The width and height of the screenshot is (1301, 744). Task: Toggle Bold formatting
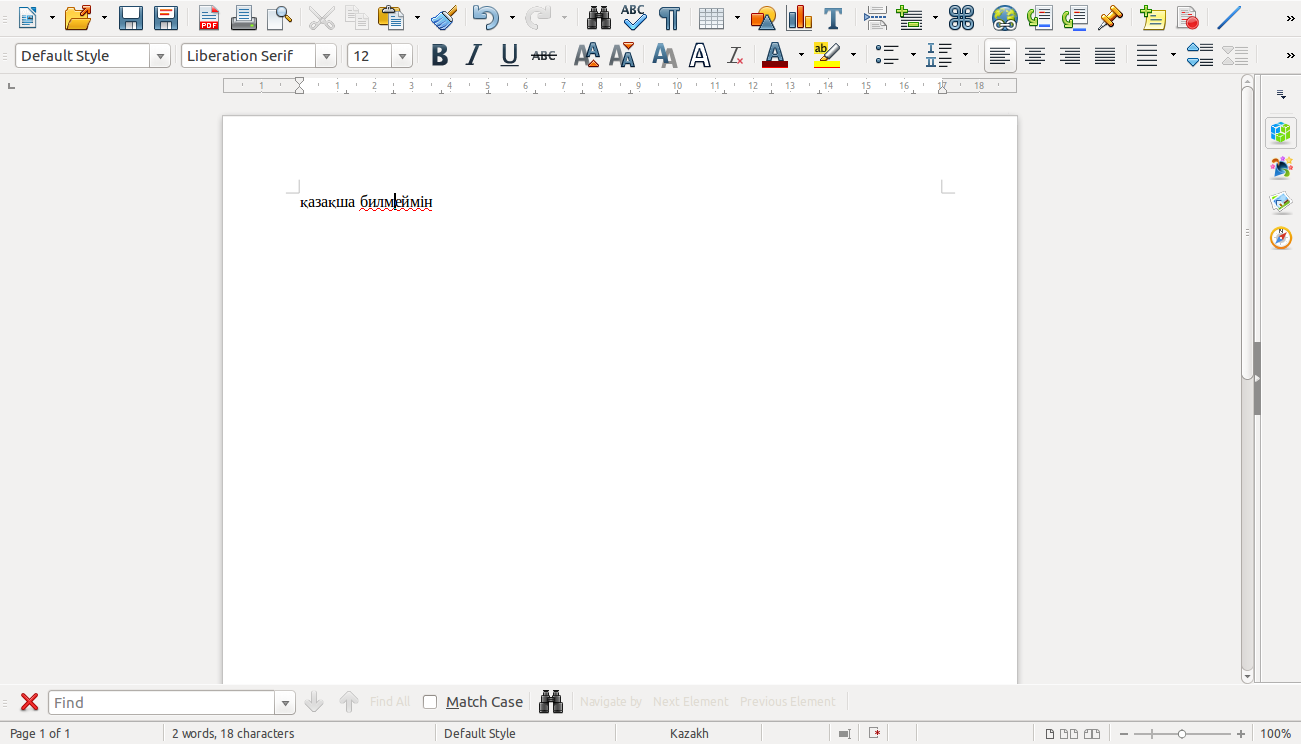(x=439, y=56)
